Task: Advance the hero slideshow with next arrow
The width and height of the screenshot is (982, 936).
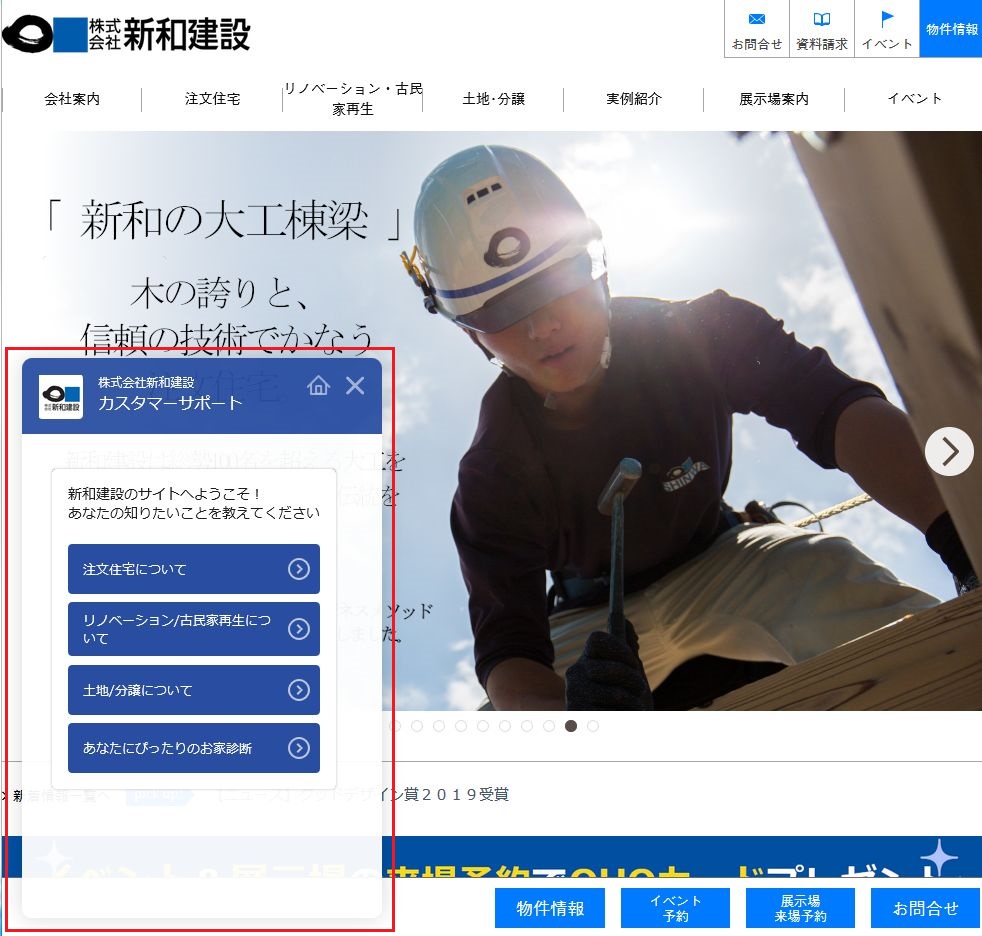Action: (x=949, y=451)
